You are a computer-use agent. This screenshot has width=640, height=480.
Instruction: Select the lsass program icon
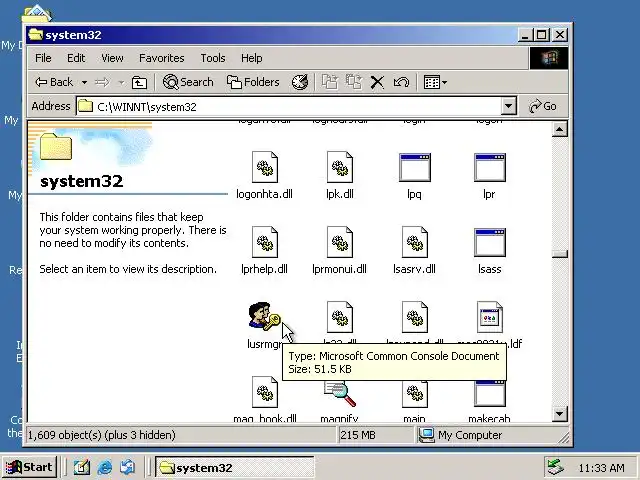point(490,242)
